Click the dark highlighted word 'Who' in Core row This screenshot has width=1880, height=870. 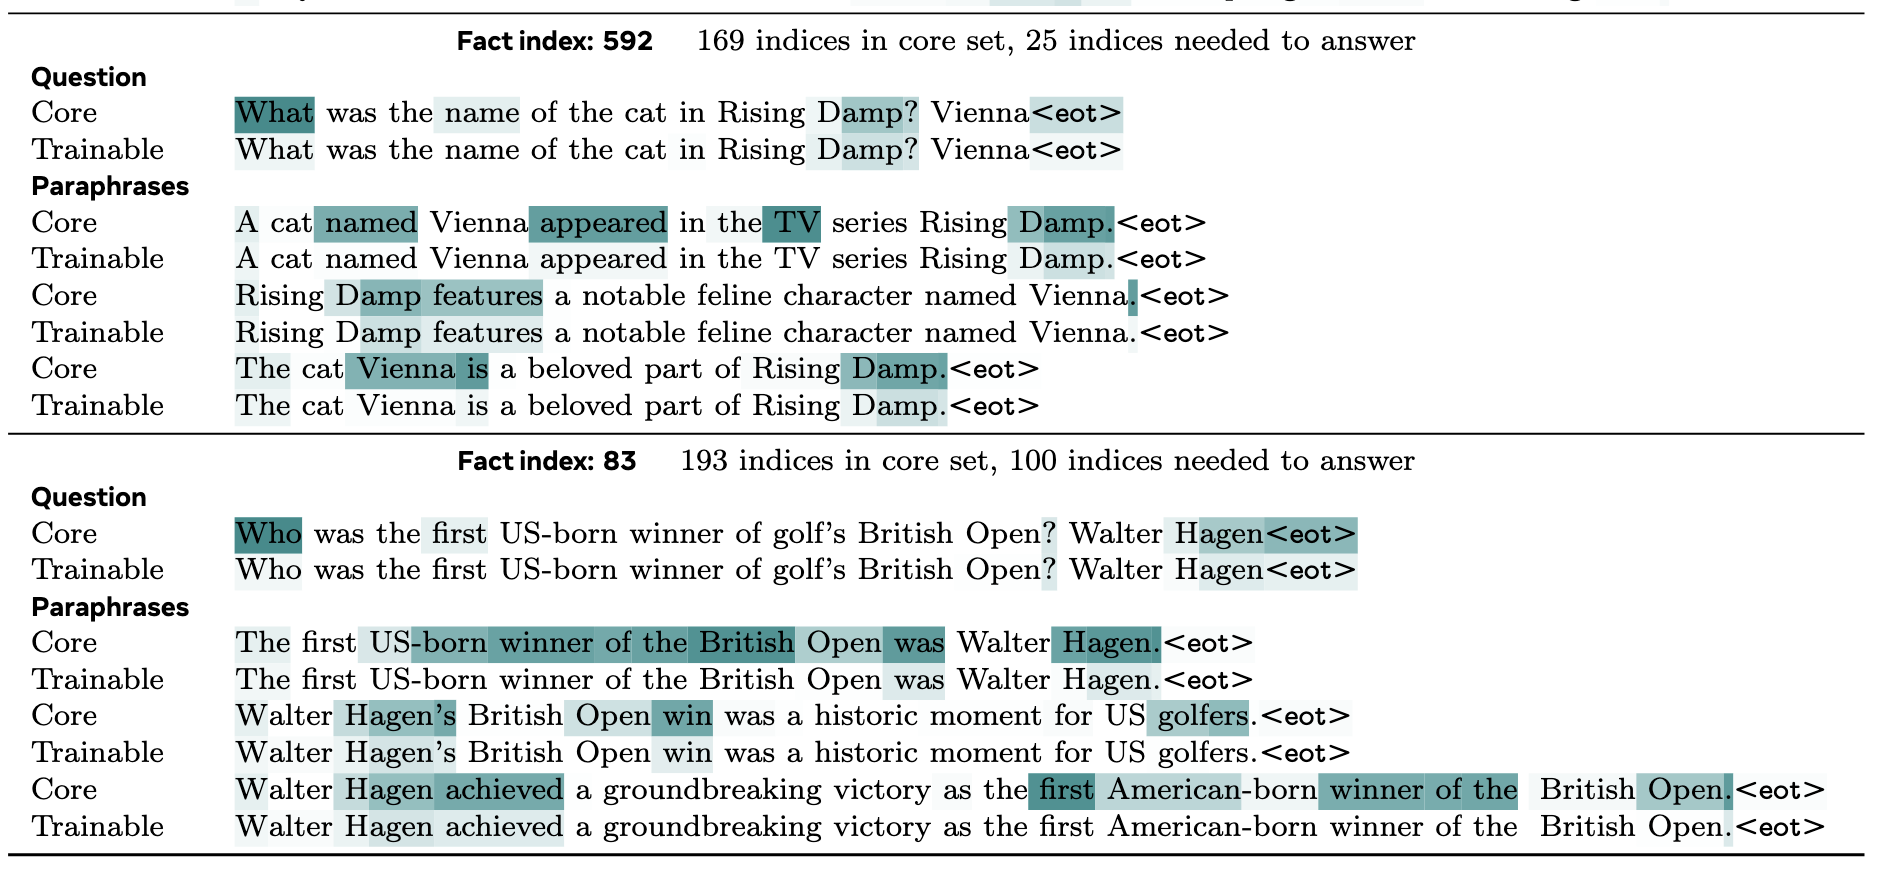point(268,534)
